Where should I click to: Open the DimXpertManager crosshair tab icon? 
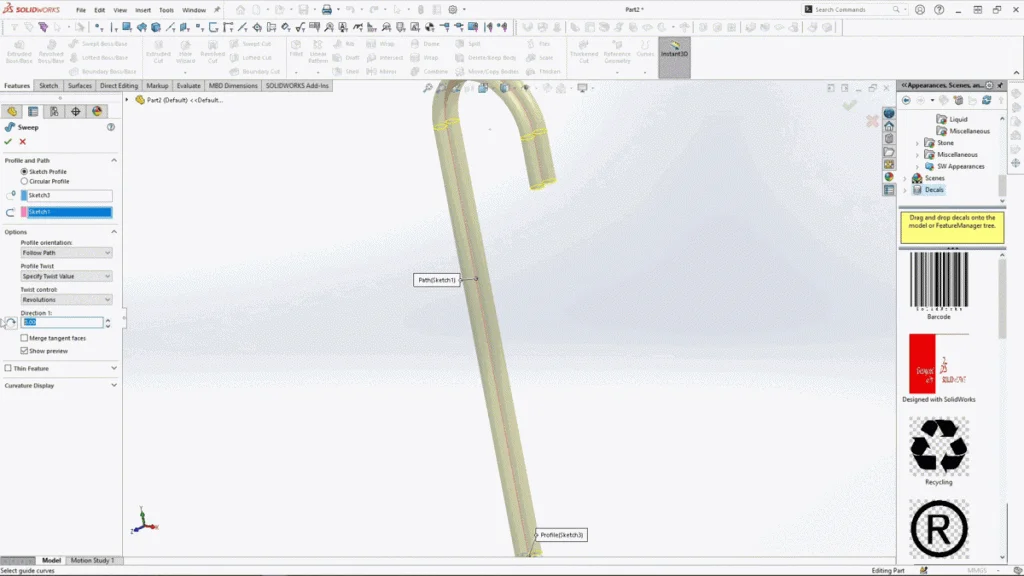point(76,112)
